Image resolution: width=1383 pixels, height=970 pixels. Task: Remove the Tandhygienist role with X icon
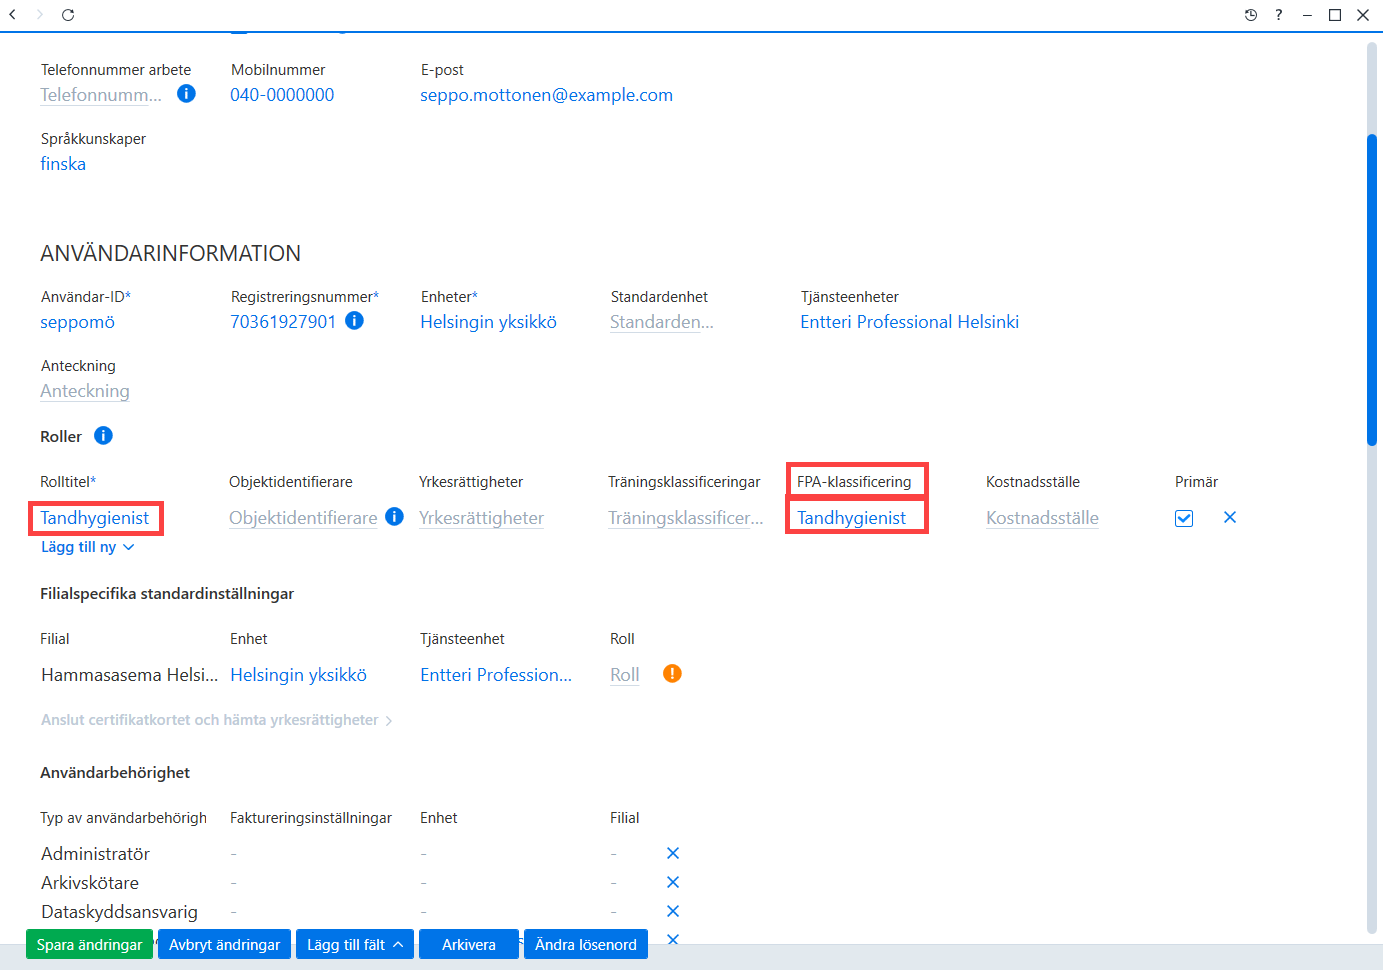[x=1230, y=517]
